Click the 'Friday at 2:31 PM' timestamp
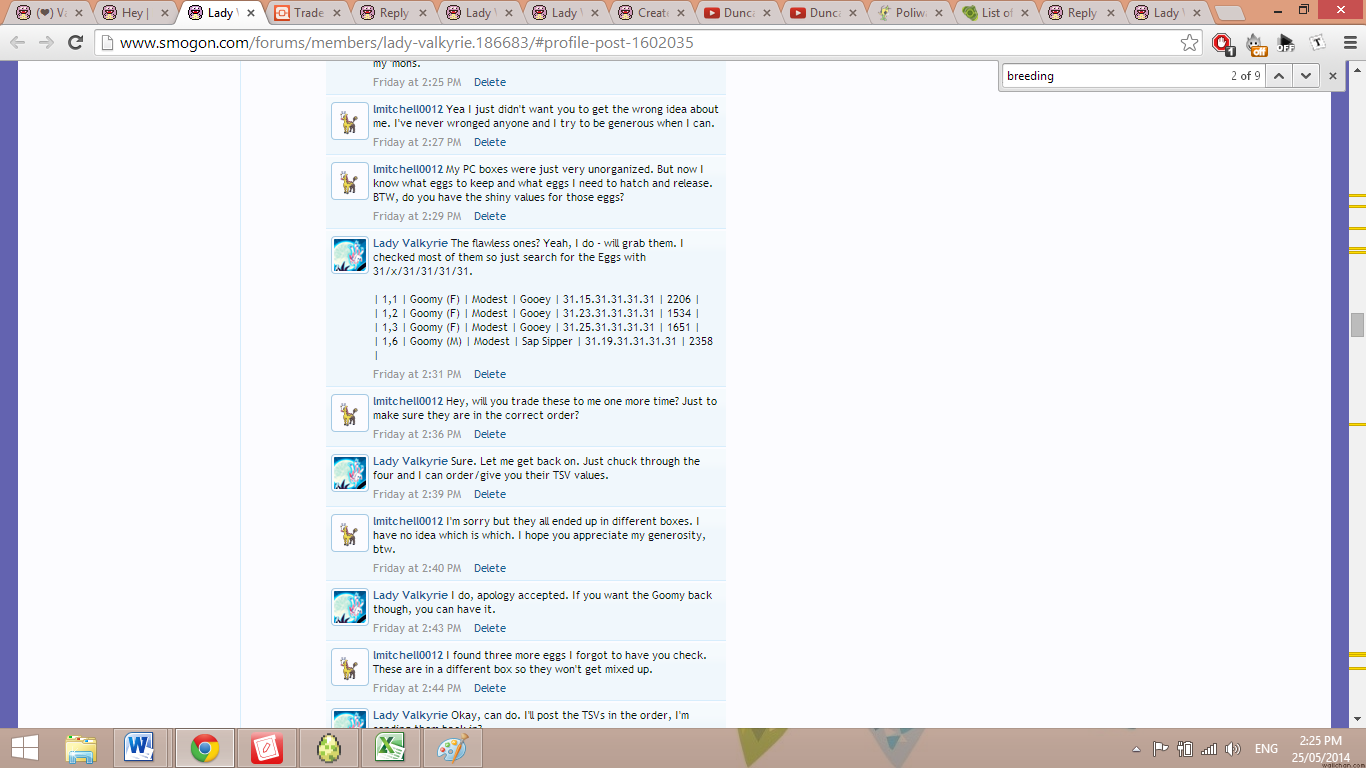Viewport: 1366px width, 768px height. [417, 374]
